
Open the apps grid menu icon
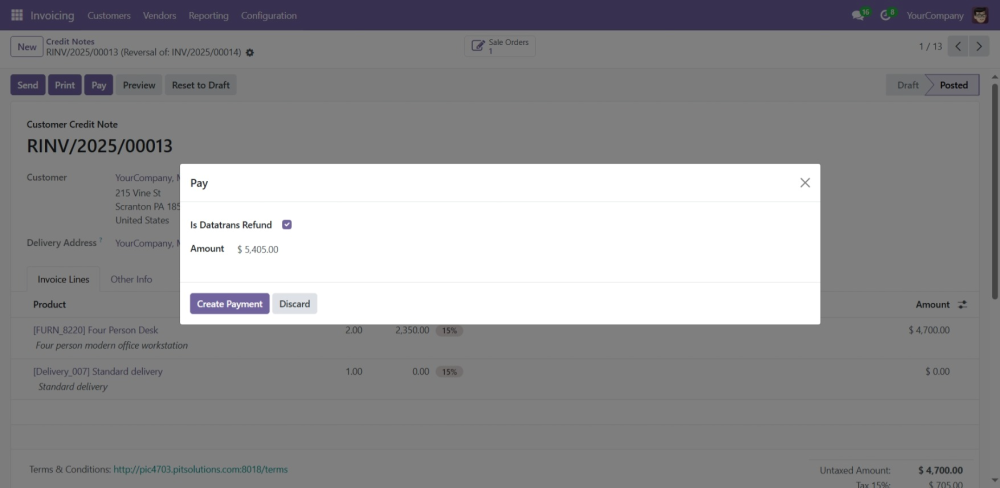(17, 15)
